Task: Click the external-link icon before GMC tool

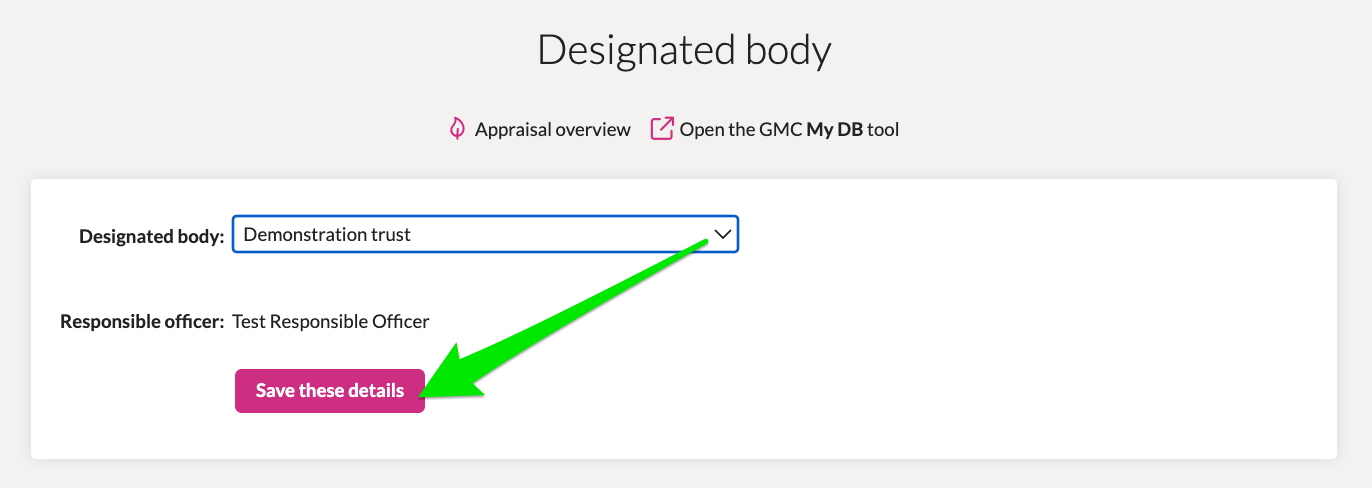Action: [x=662, y=129]
